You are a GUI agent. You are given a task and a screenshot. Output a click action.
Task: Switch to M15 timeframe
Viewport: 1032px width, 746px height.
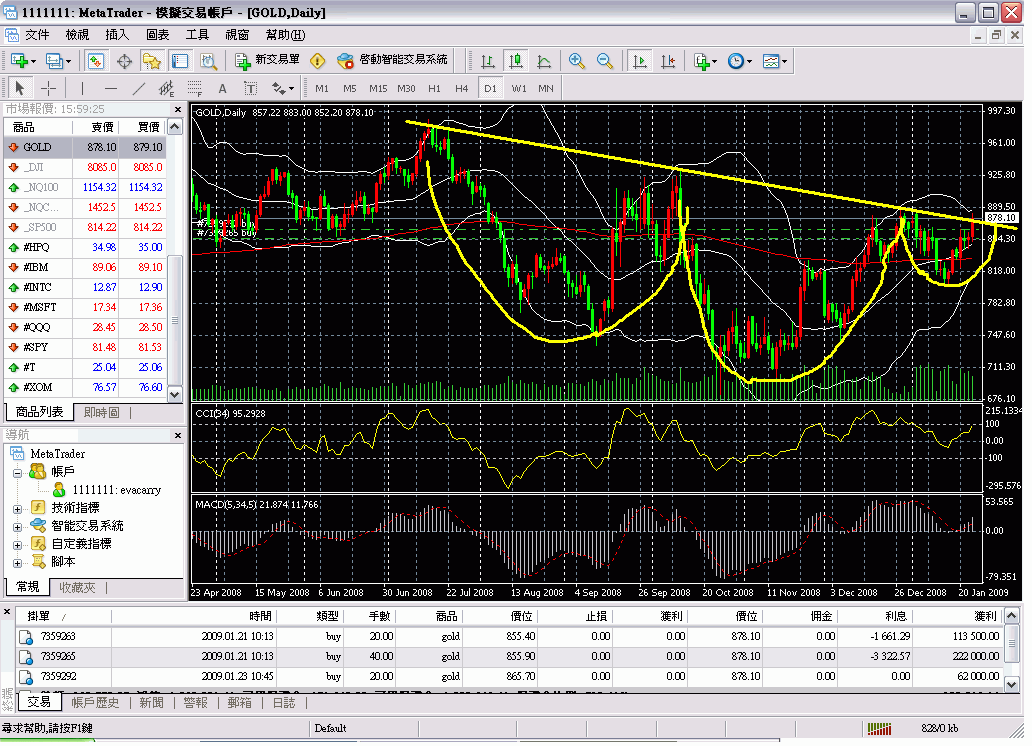click(378, 88)
